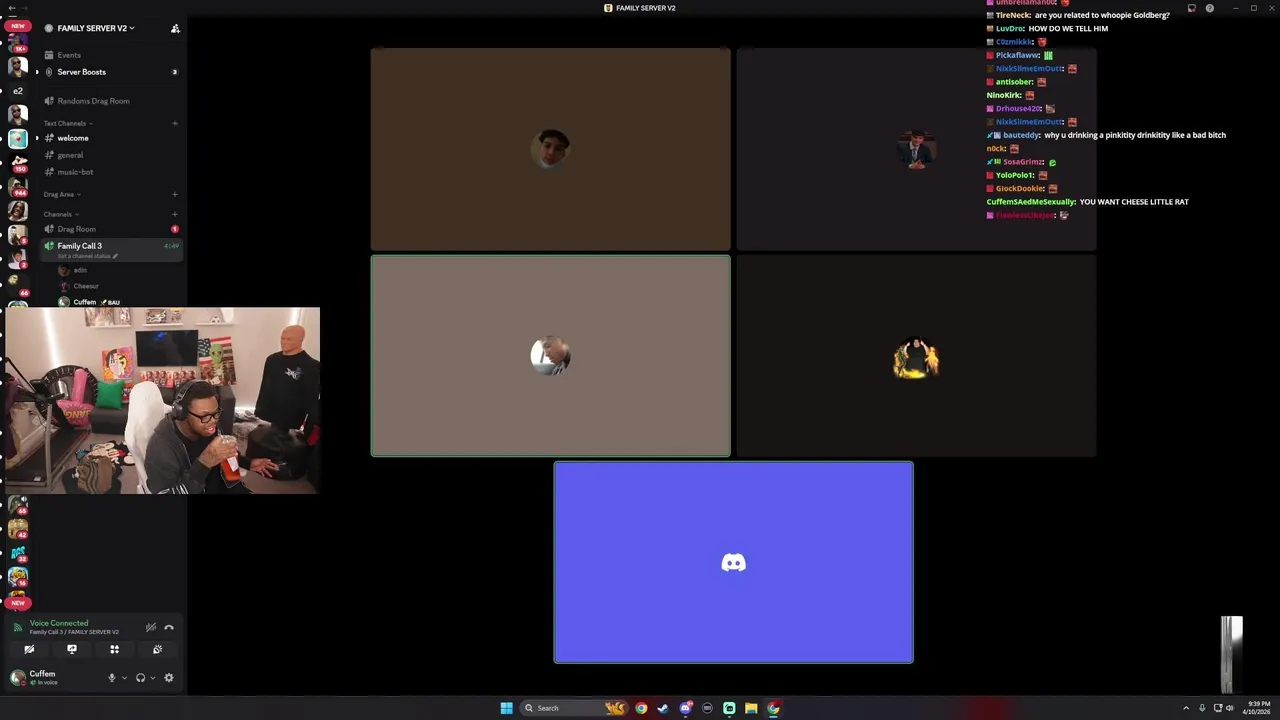The height and width of the screenshot is (720, 1280).
Task: Go back with the navigation arrow
Action: pyautogui.click(x=11, y=8)
